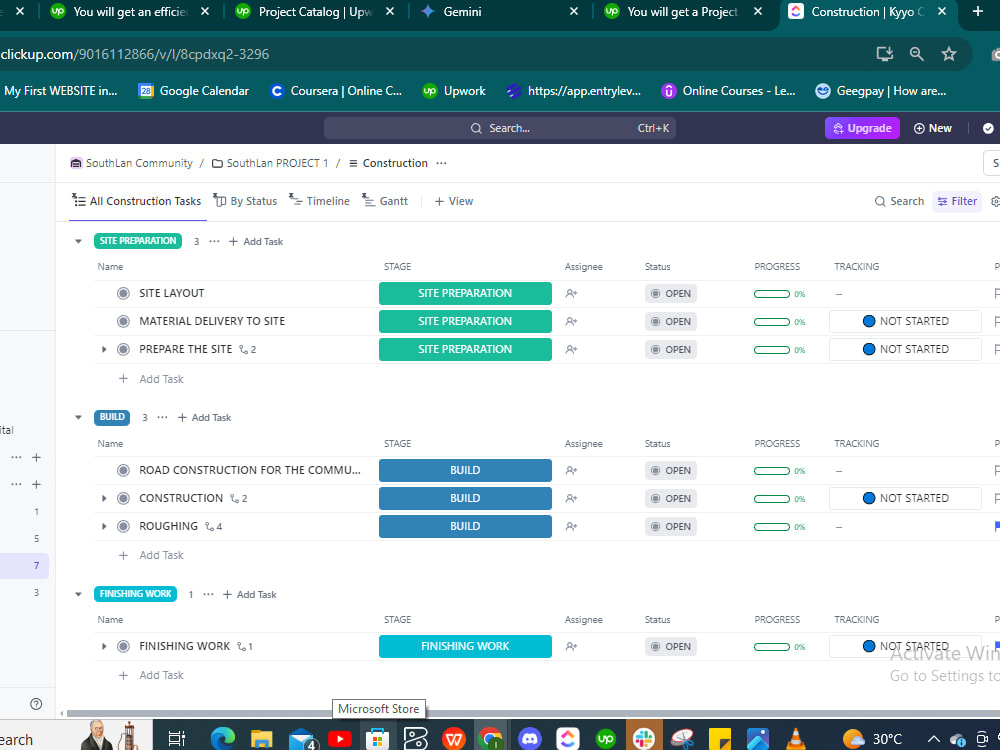
Task: Open the view settings gear icon
Action: coord(994,201)
